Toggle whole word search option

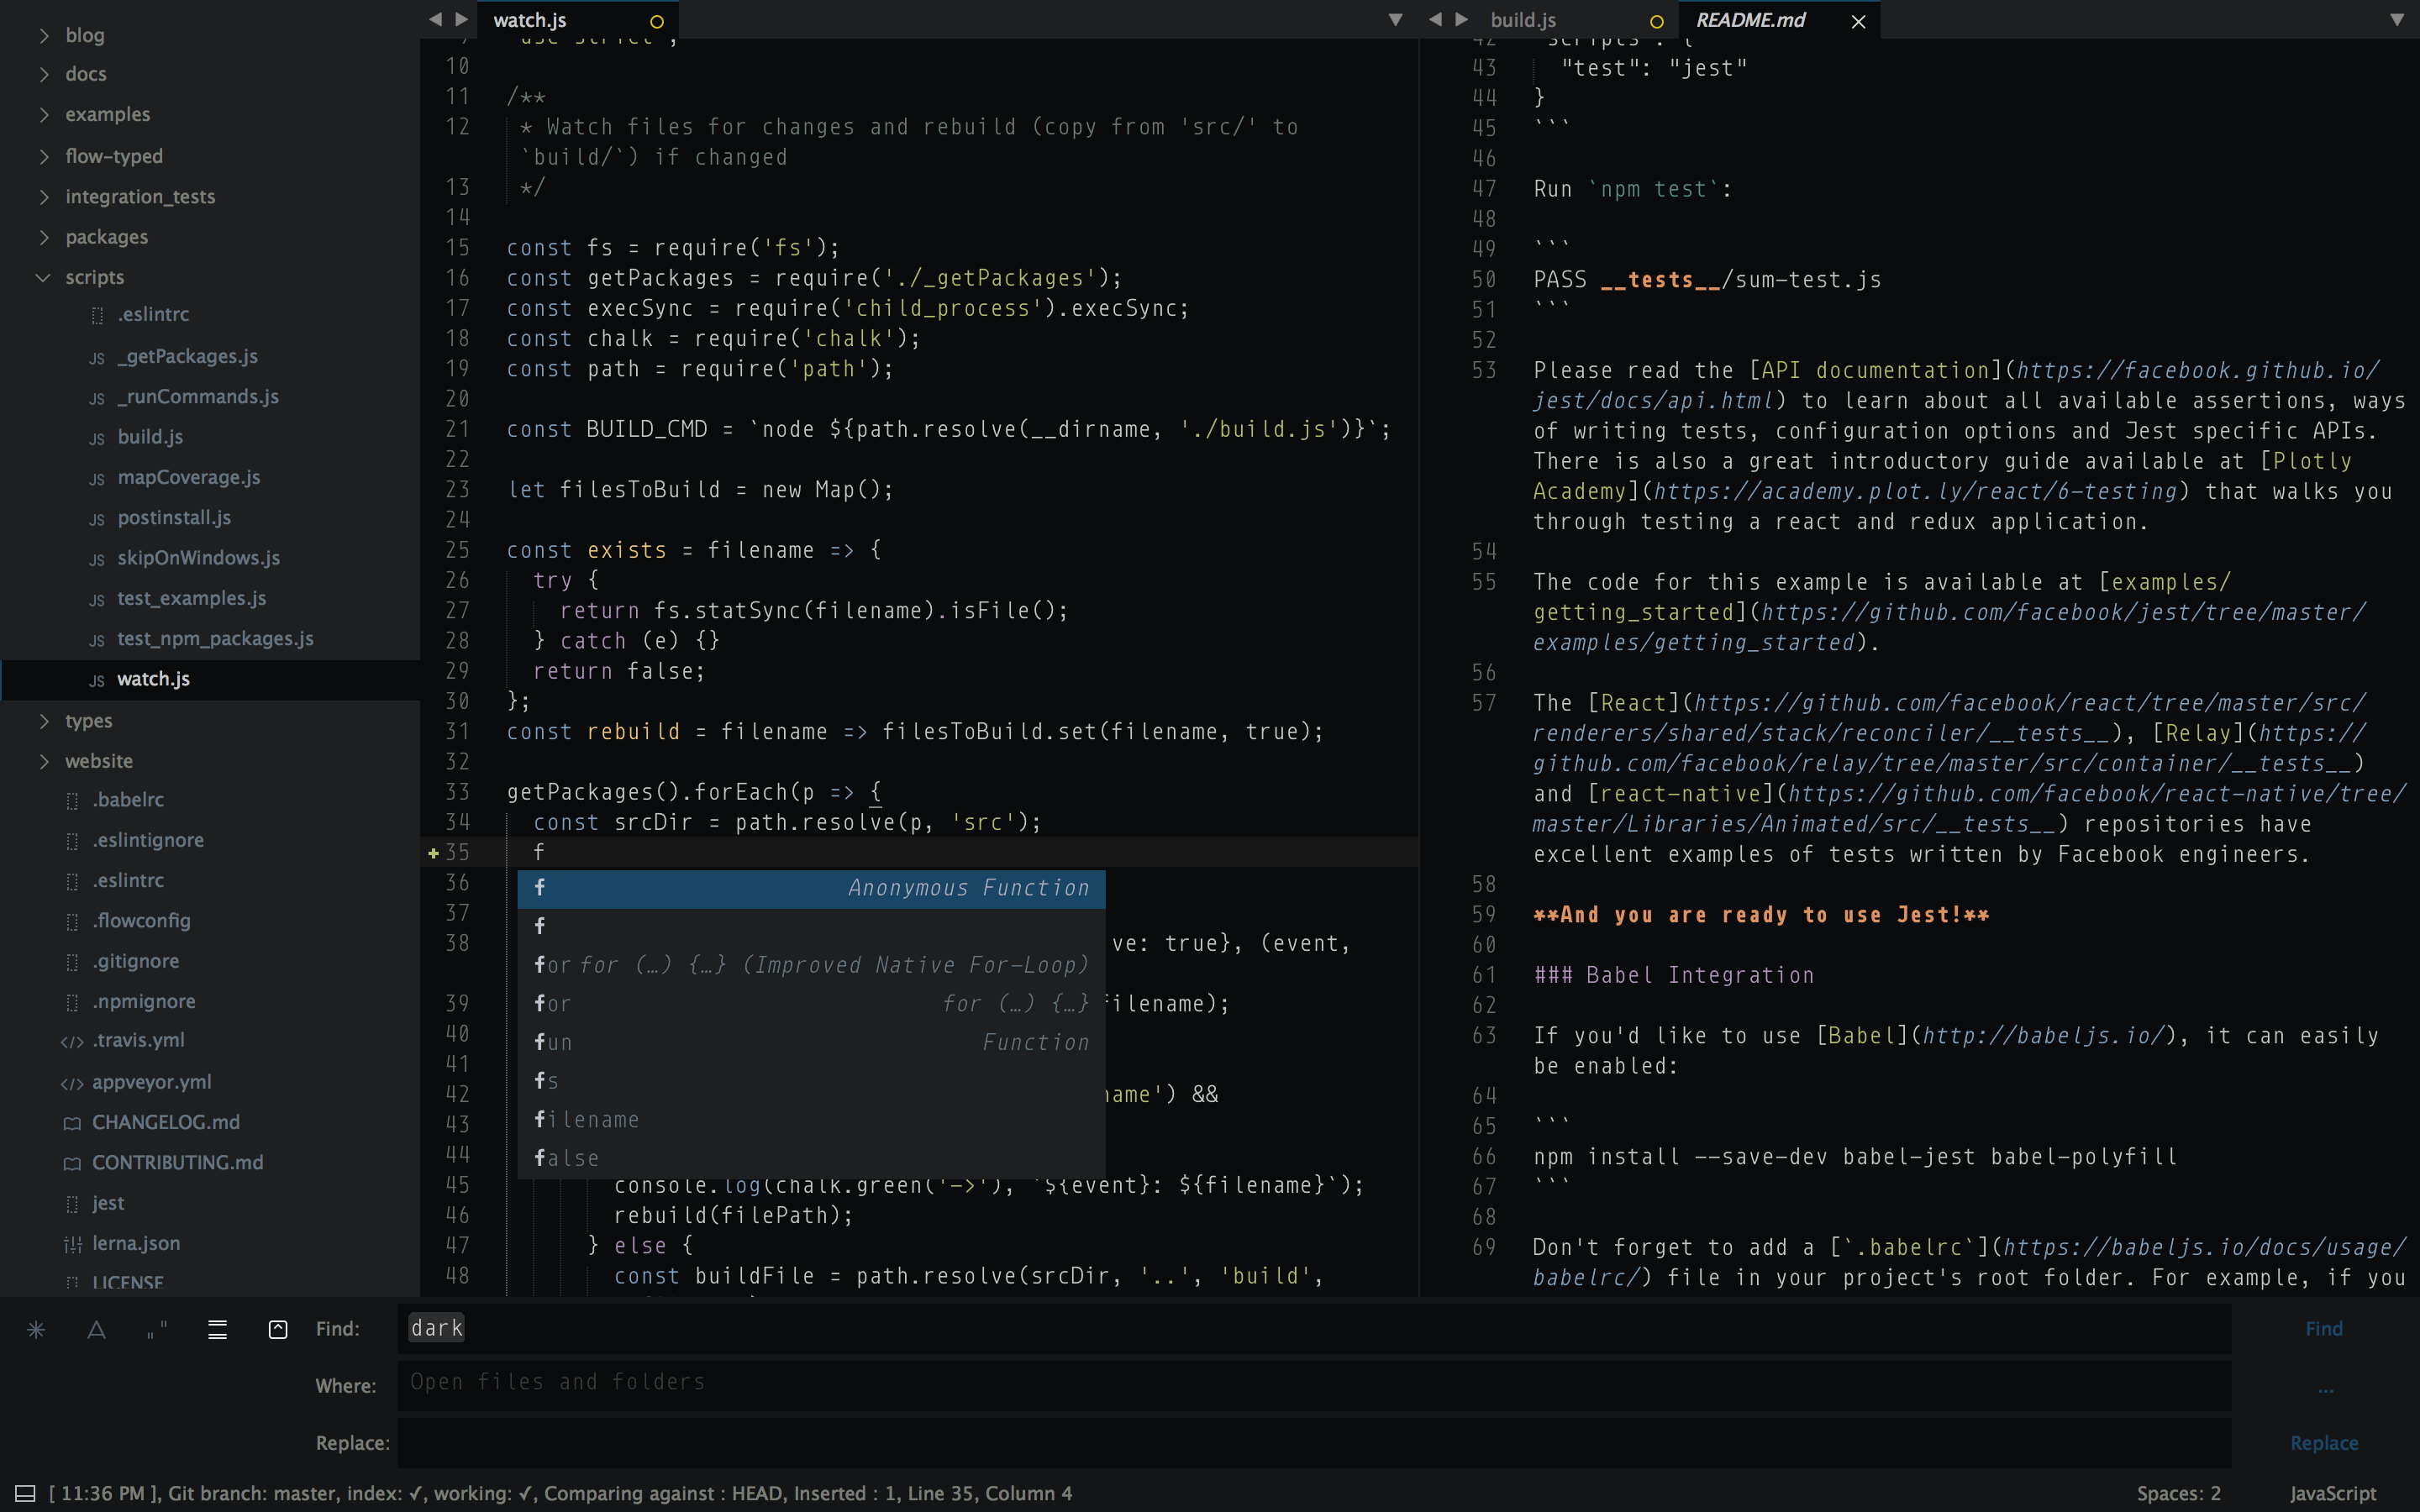pyautogui.click(x=157, y=1329)
